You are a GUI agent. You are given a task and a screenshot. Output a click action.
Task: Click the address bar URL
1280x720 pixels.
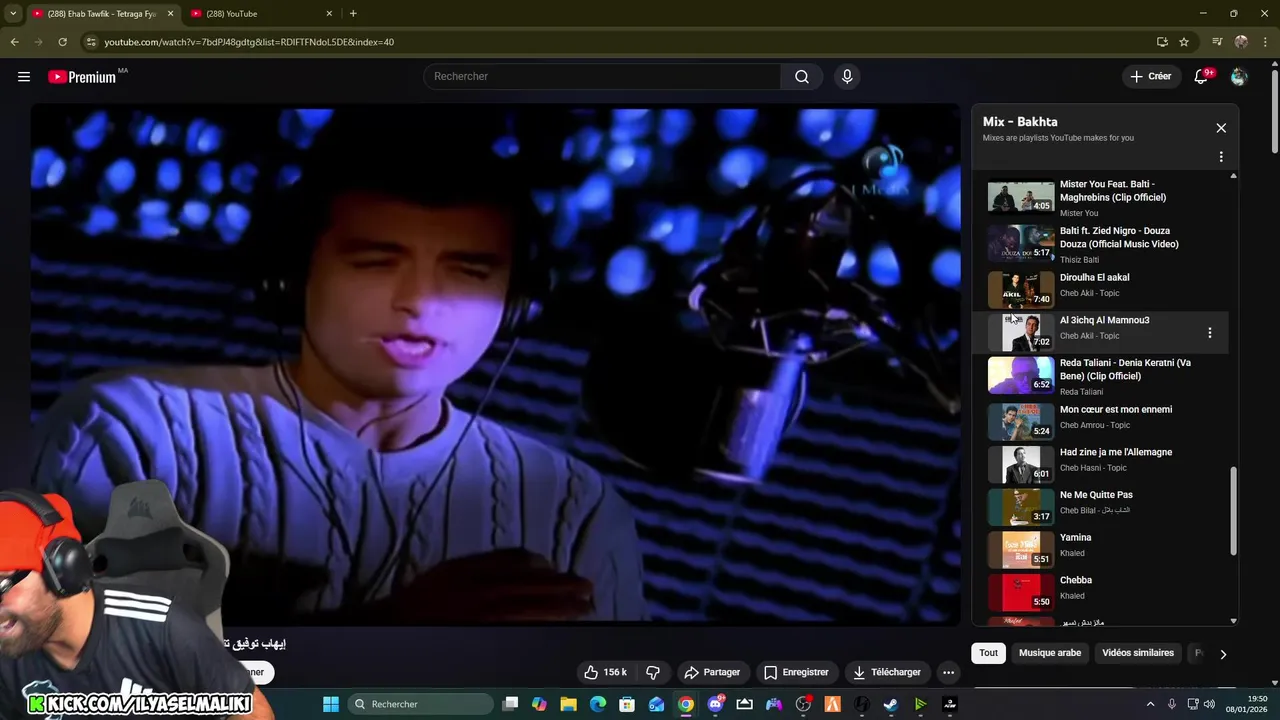[x=249, y=42]
